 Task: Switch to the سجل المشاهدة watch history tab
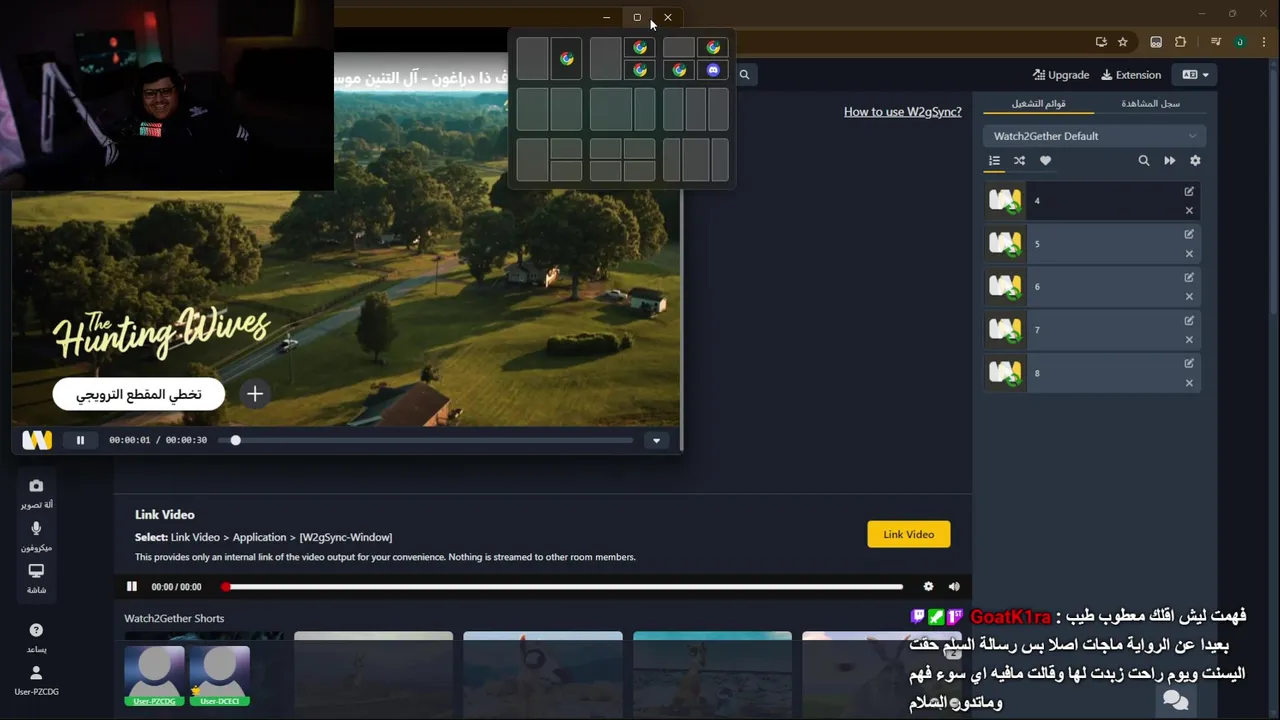click(x=1150, y=104)
